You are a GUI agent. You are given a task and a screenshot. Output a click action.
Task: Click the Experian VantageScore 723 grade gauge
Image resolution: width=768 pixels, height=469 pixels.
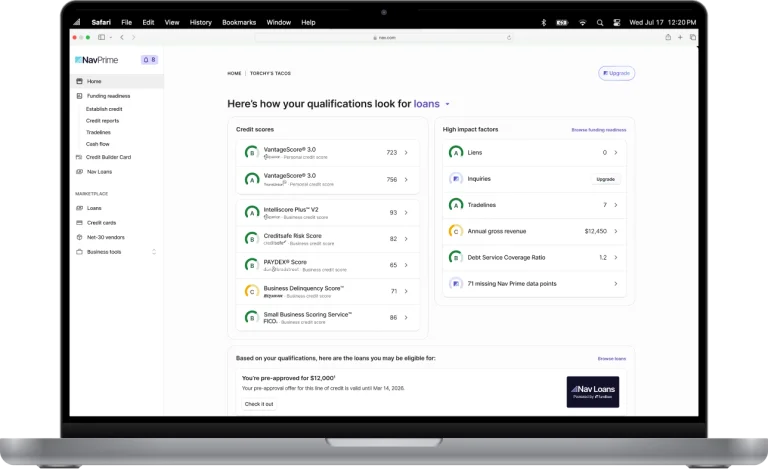point(252,152)
